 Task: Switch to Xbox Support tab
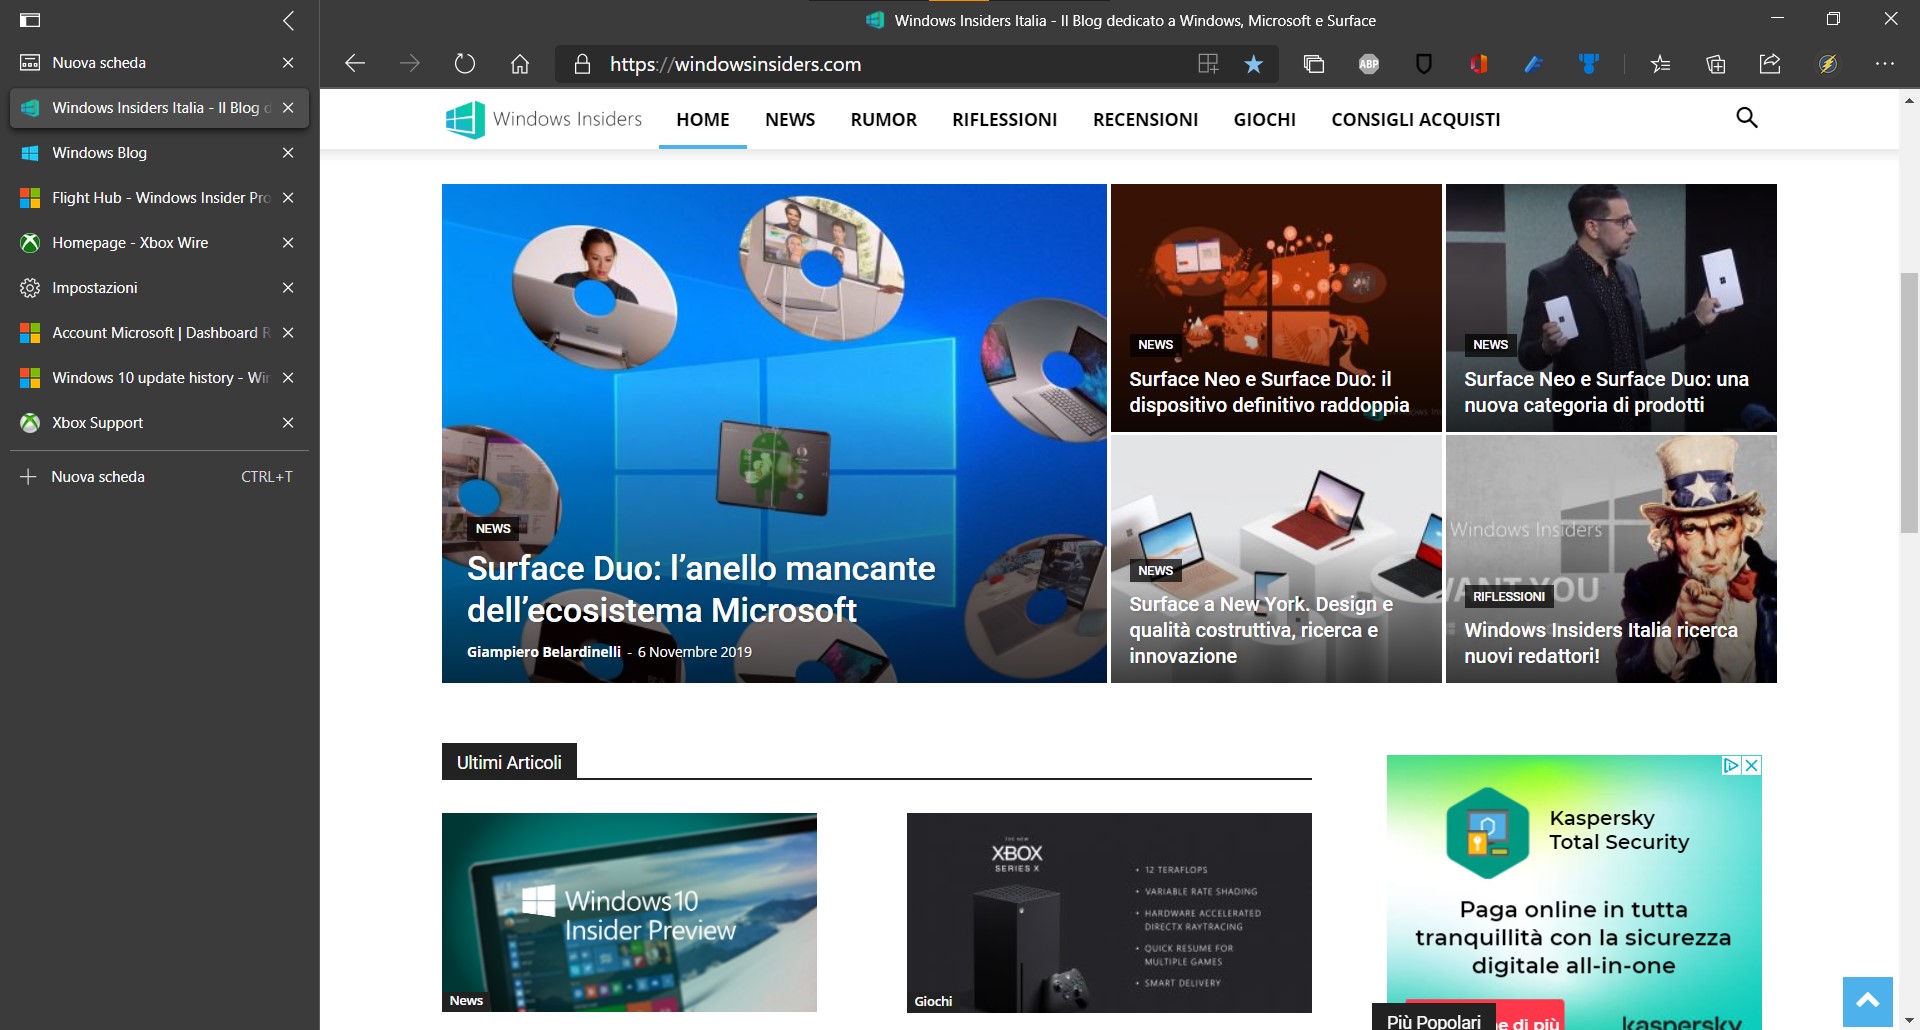pos(159,423)
